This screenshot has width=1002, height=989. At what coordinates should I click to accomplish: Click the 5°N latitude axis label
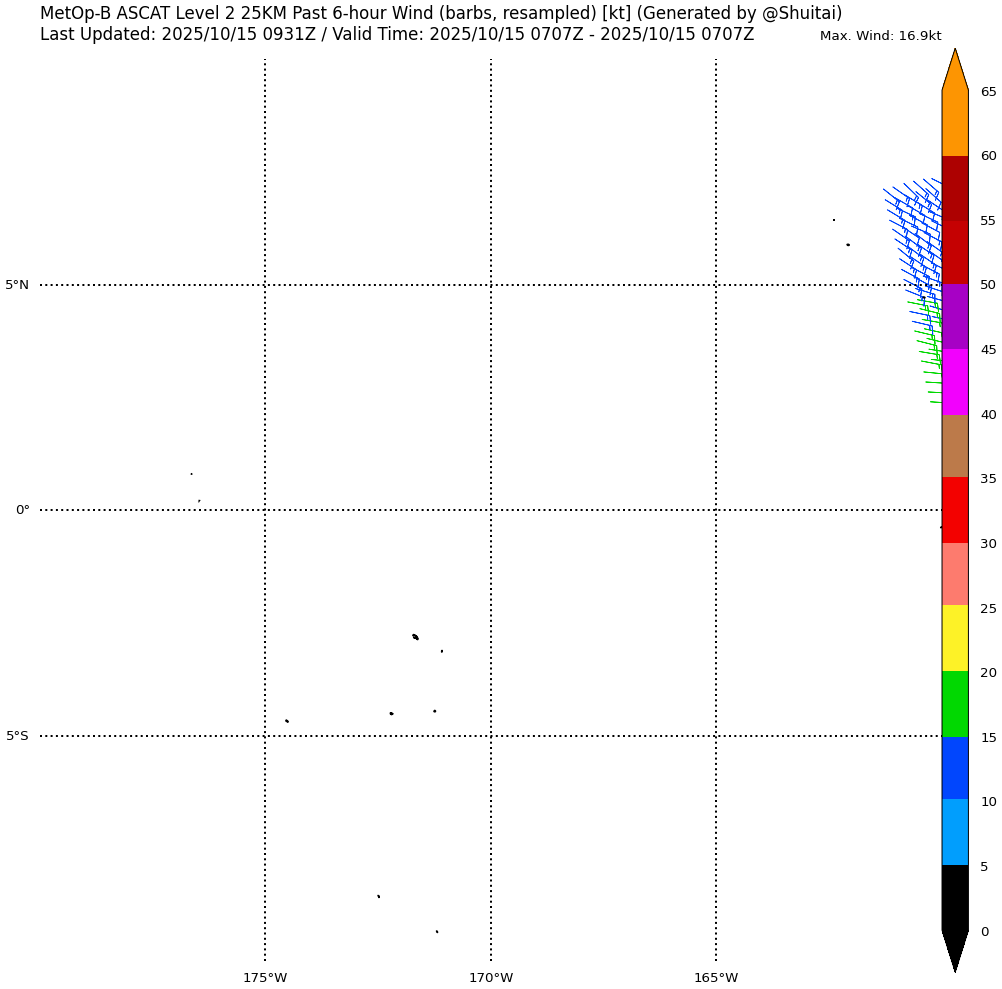point(17,285)
